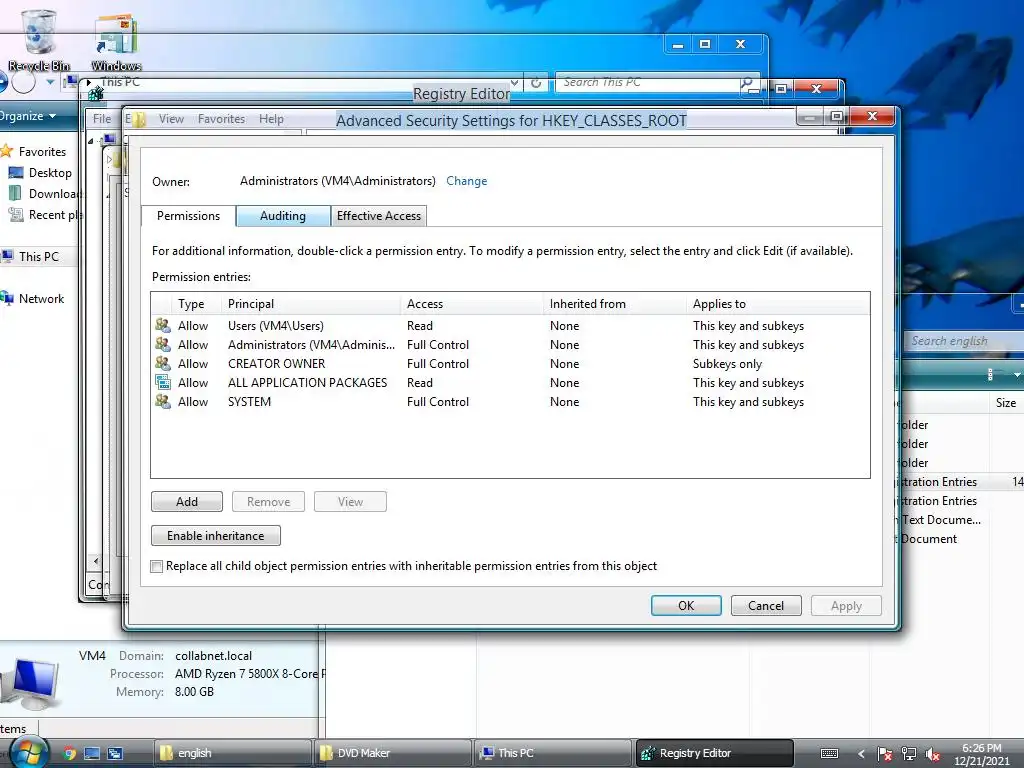The width and height of the screenshot is (1024, 768).
Task: Open Help menu in Registry Editor
Action: tap(271, 119)
